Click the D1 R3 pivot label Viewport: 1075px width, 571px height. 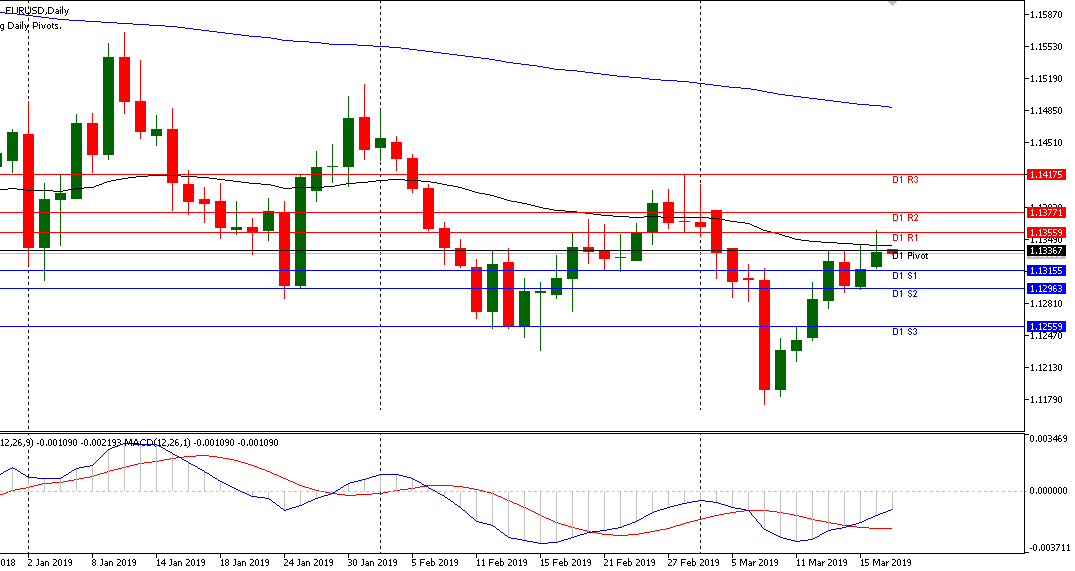click(x=905, y=180)
